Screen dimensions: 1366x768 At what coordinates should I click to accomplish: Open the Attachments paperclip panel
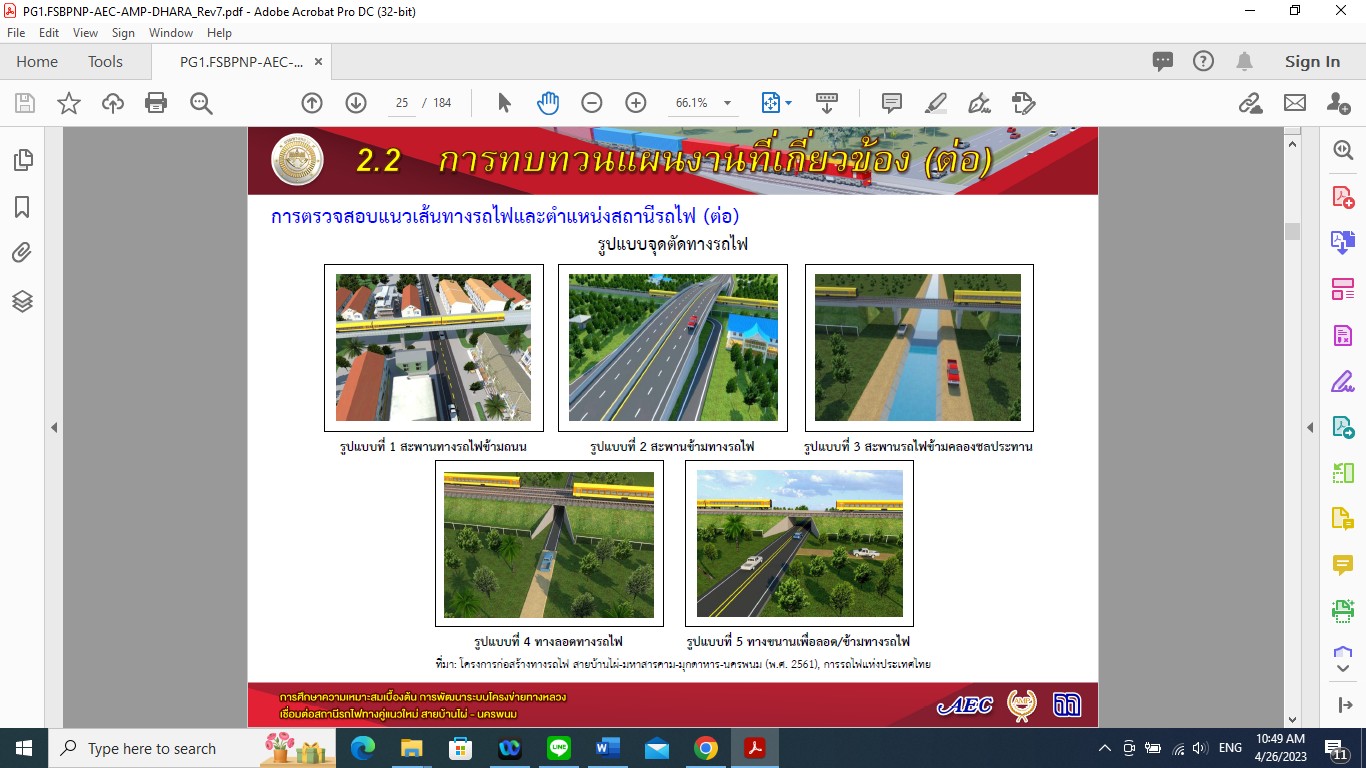coord(22,253)
